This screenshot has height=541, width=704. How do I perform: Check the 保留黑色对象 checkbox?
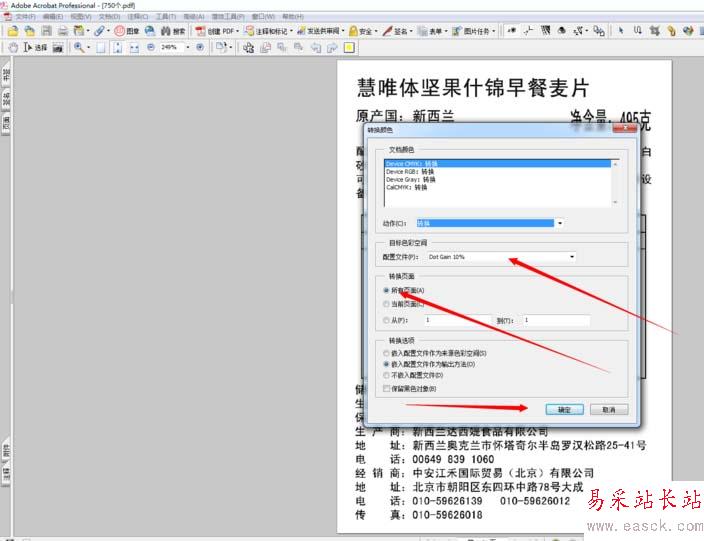click(386, 388)
